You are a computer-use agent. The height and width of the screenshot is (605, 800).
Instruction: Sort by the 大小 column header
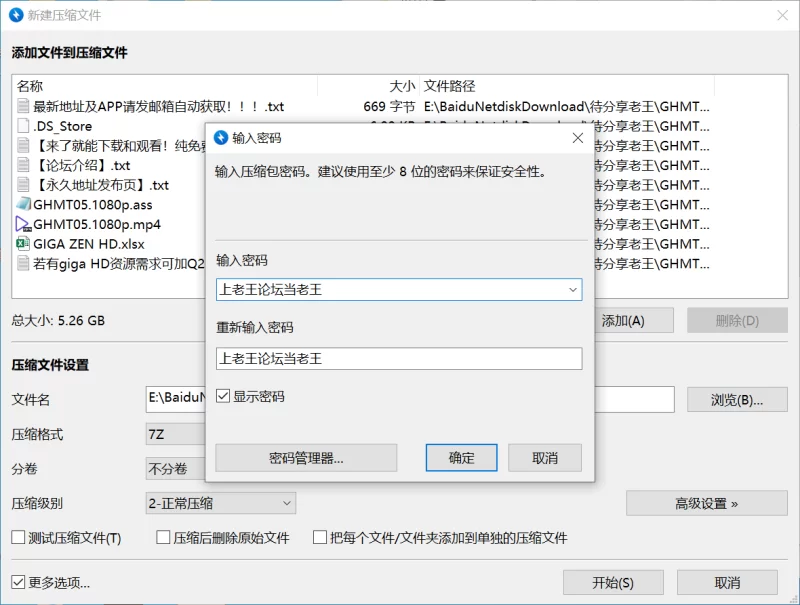click(x=368, y=86)
